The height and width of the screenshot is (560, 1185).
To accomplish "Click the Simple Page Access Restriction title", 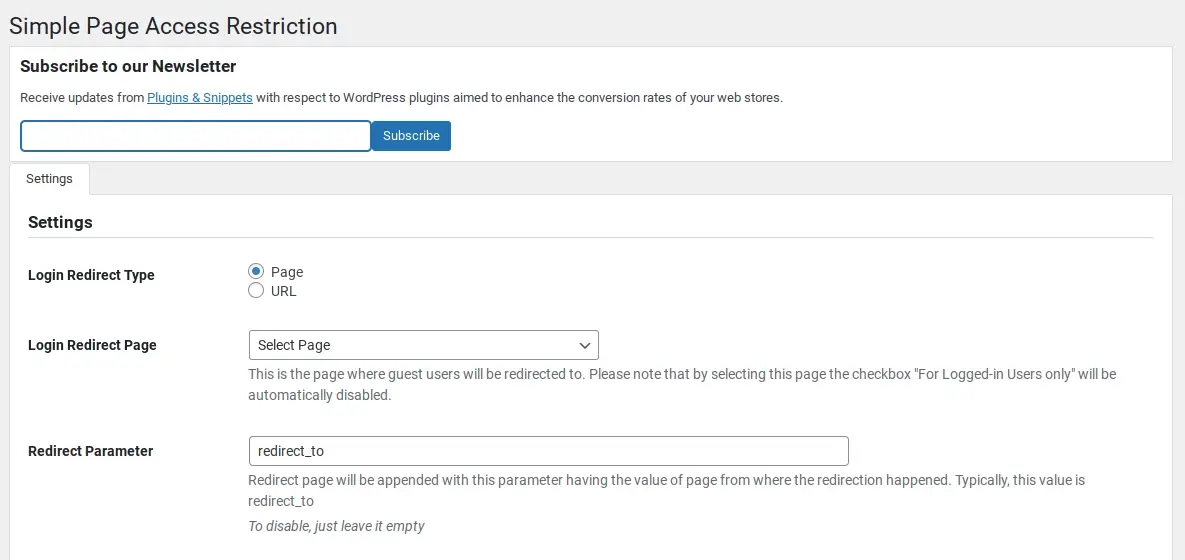I will click(x=173, y=26).
